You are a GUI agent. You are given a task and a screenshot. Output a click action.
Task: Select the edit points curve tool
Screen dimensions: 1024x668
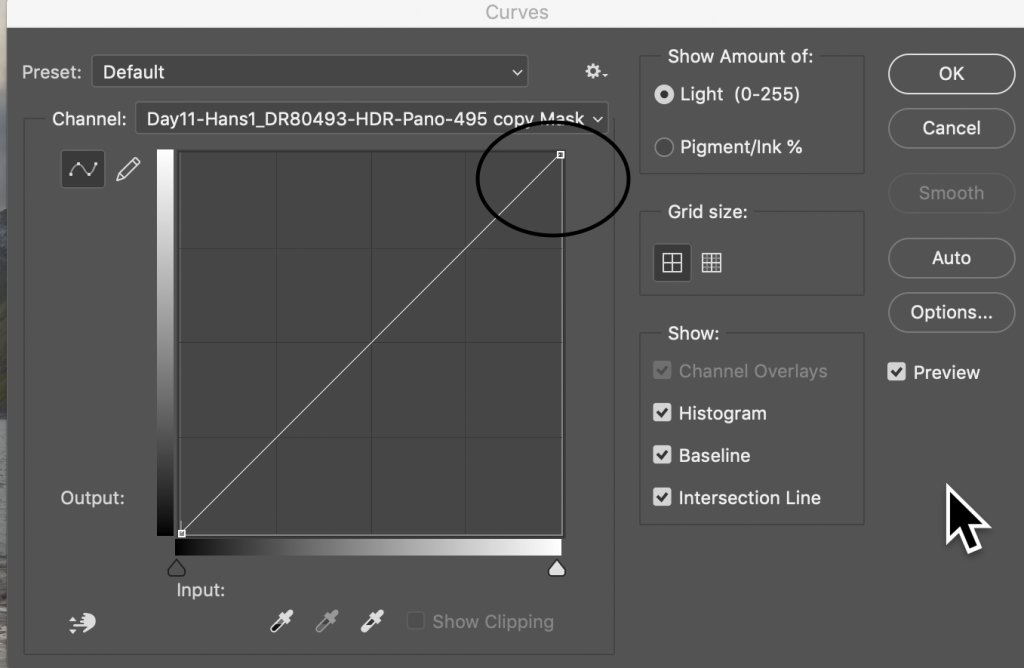tap(83, 170)
